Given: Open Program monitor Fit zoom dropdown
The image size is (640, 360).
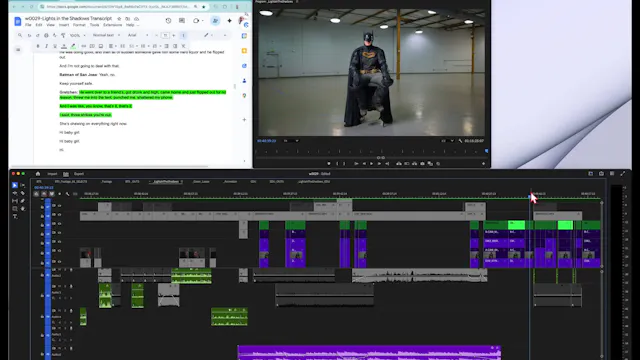Looking at the screenshot, I should pyautogui.click(x=291, y=141).
